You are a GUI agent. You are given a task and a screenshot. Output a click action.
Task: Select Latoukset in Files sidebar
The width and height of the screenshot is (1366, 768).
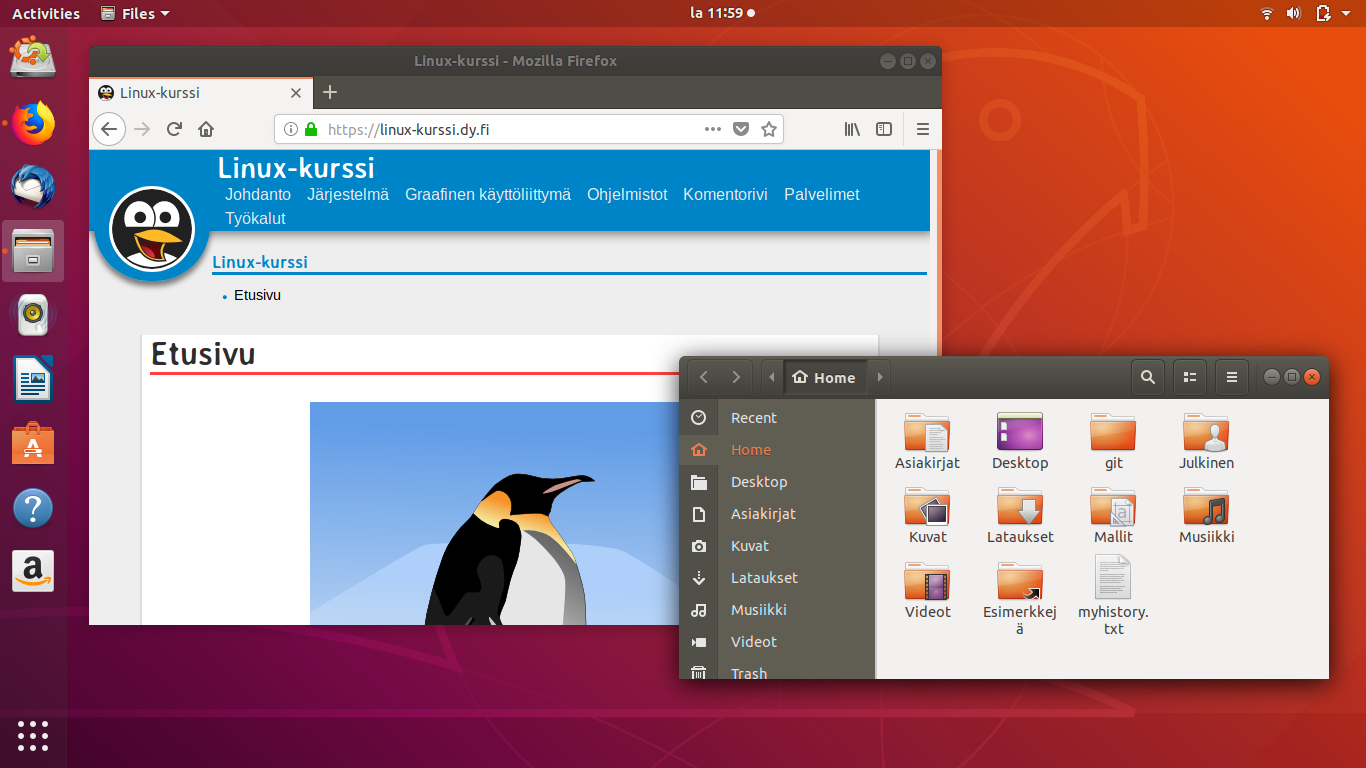tap(764, 578)
